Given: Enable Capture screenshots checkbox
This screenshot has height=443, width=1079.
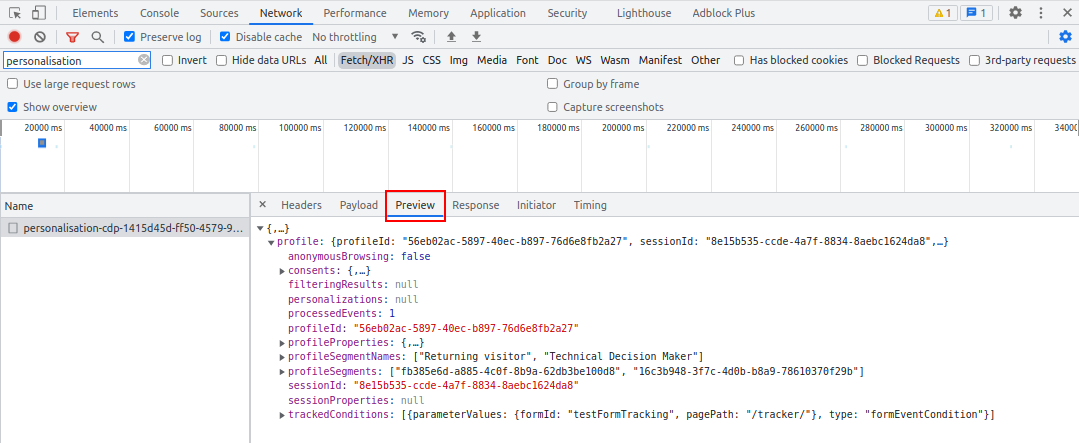Looking at the screenshot, I should [x=553, y=107].
